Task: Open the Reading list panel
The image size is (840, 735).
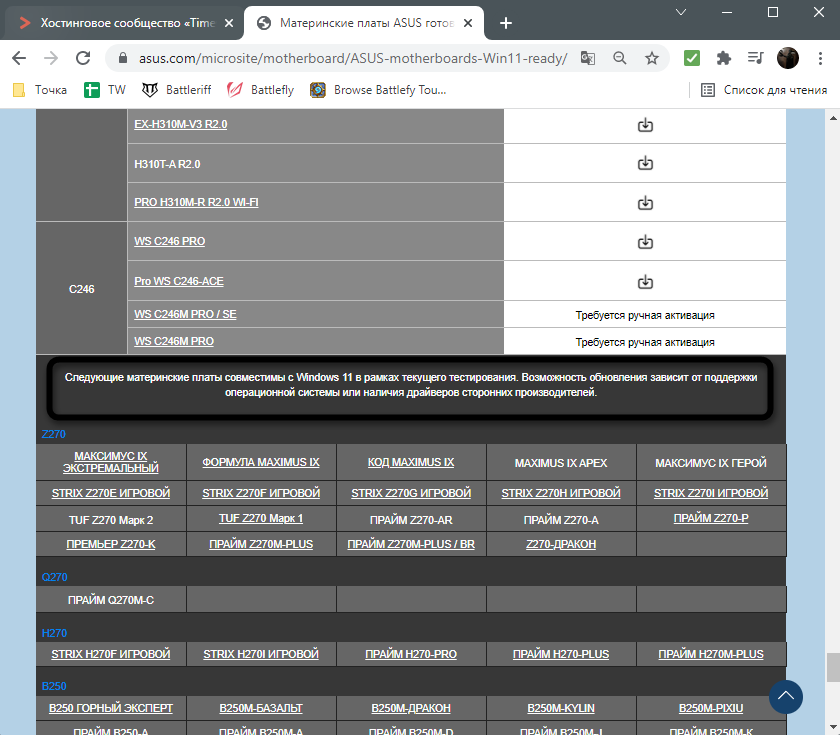Action: 764,90
